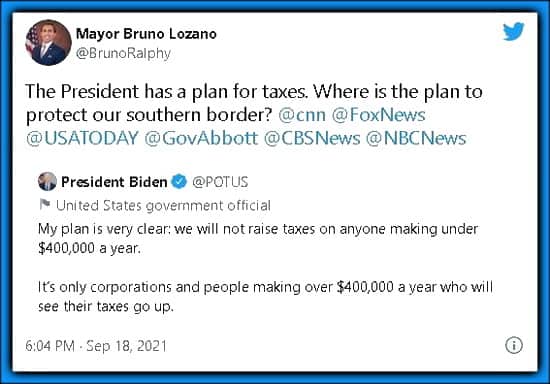
Task: Open President Biden's small avatar
Action: pyautogui.click(x=47, y=181)
